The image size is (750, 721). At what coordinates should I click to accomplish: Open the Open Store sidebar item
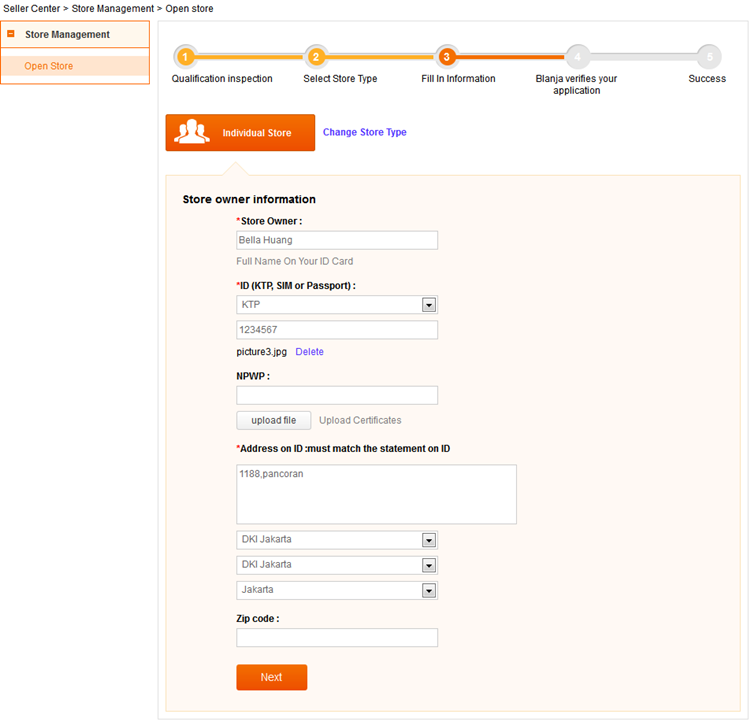(49, 66)
